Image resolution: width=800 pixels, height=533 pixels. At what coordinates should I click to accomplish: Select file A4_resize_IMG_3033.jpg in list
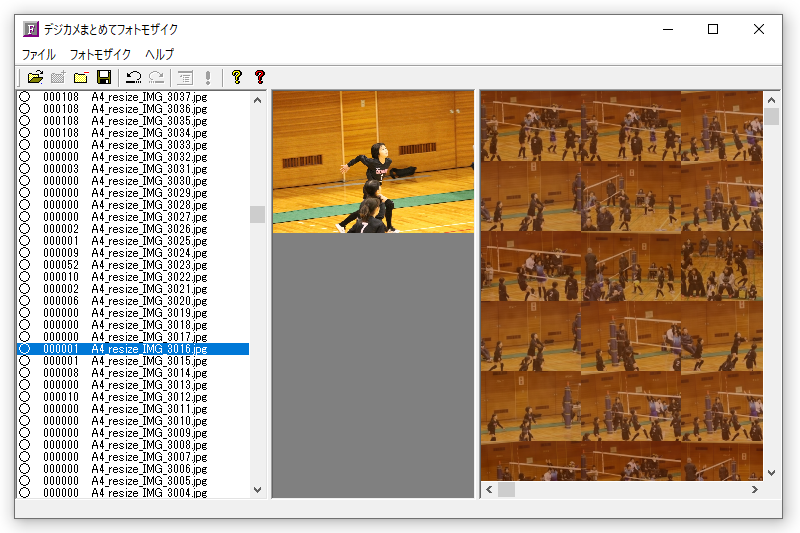(x=149, y=145)
